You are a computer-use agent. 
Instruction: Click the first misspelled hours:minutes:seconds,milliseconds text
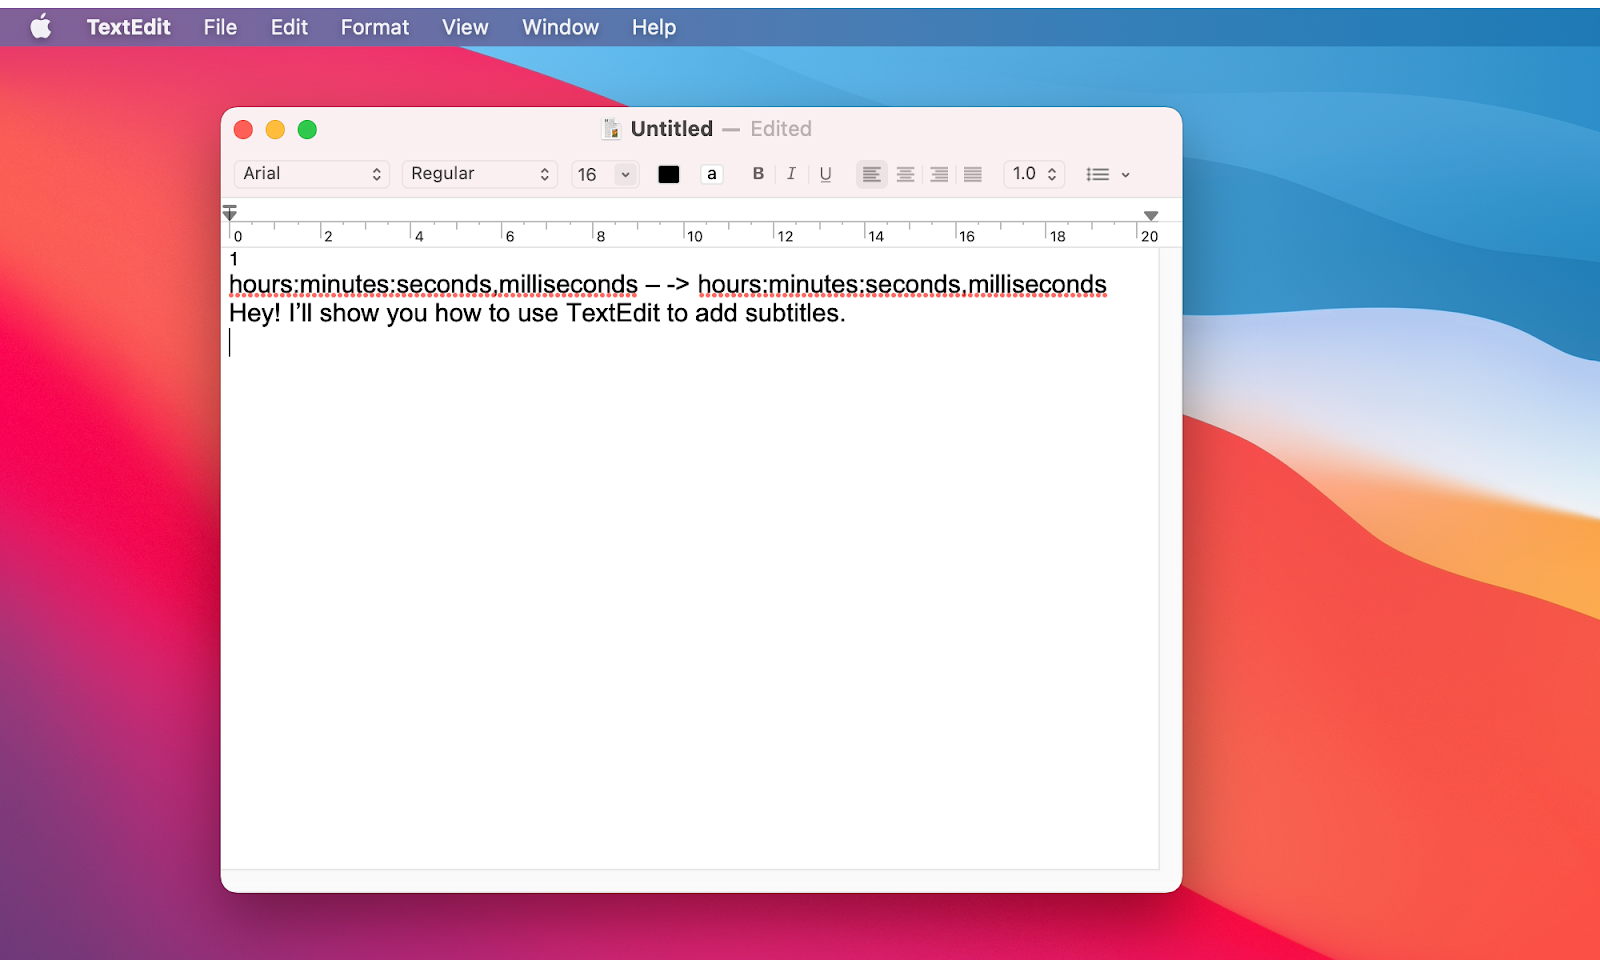433,285
